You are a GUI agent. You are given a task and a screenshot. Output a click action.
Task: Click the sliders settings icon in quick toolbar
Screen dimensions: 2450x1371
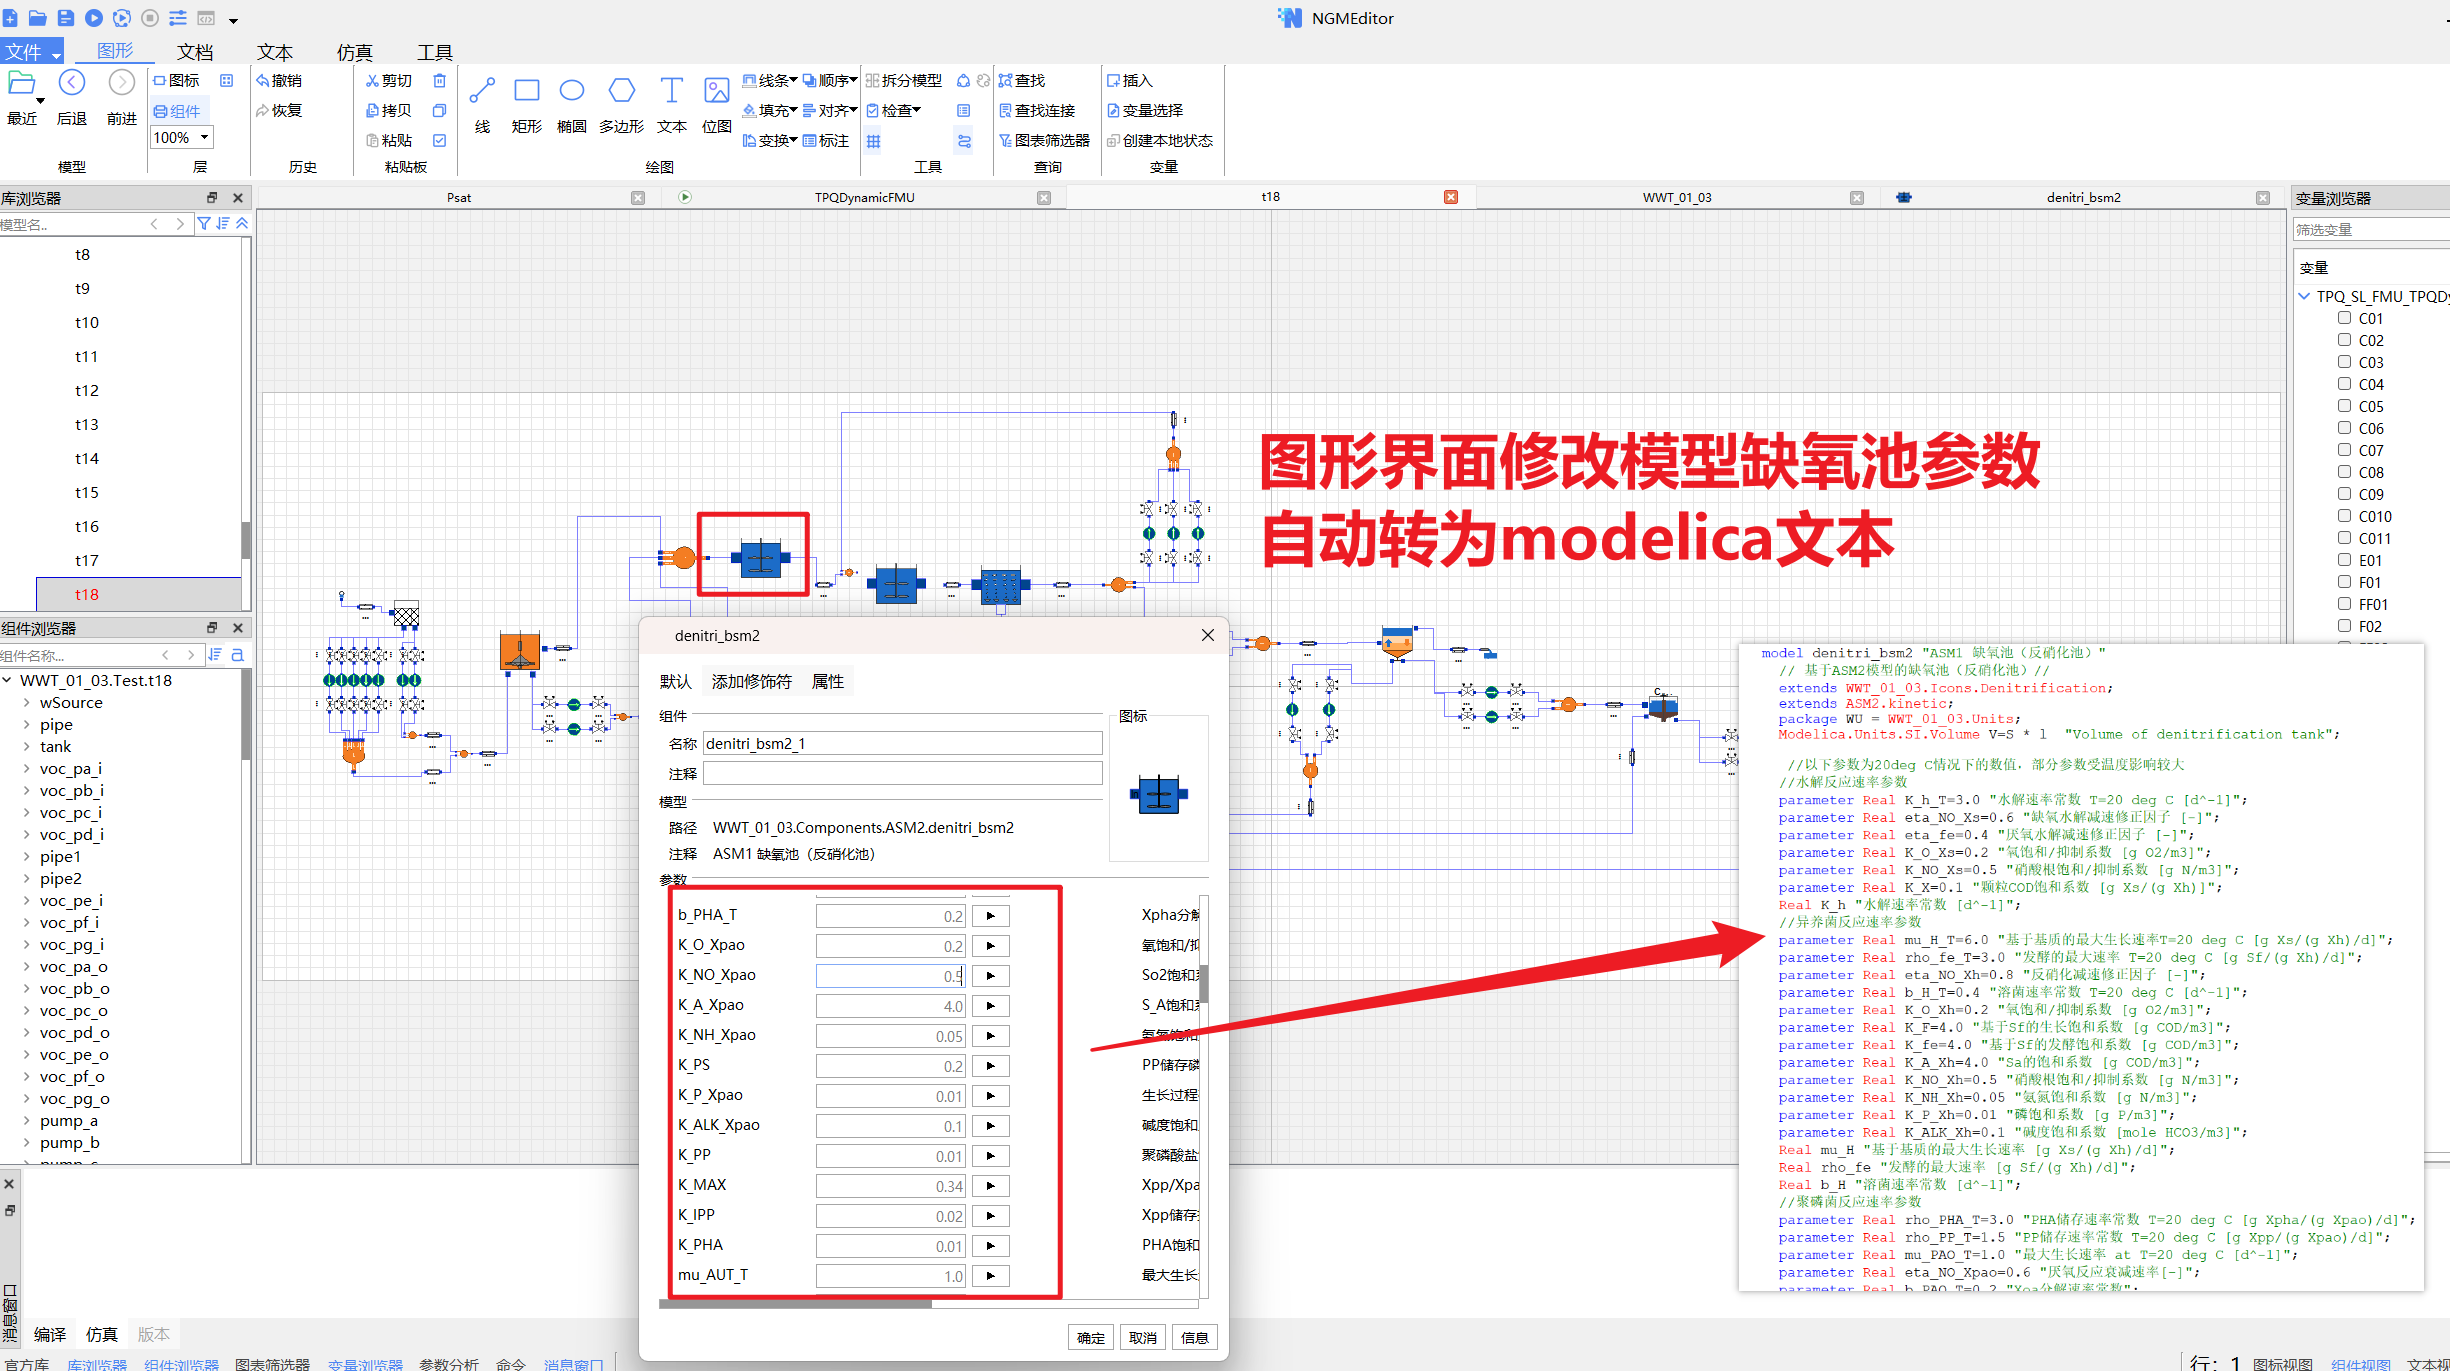click(178, 18)
